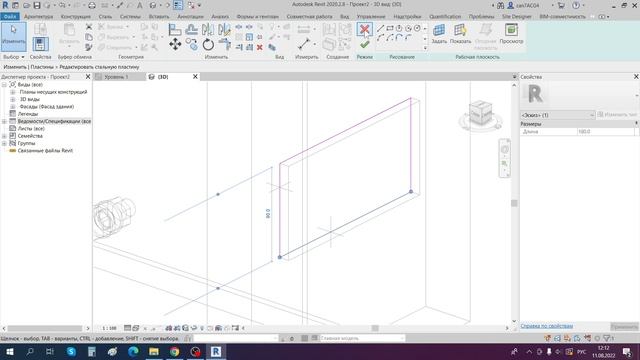Toggle Select Underlay Elements in the status bar

coord(557,338)
